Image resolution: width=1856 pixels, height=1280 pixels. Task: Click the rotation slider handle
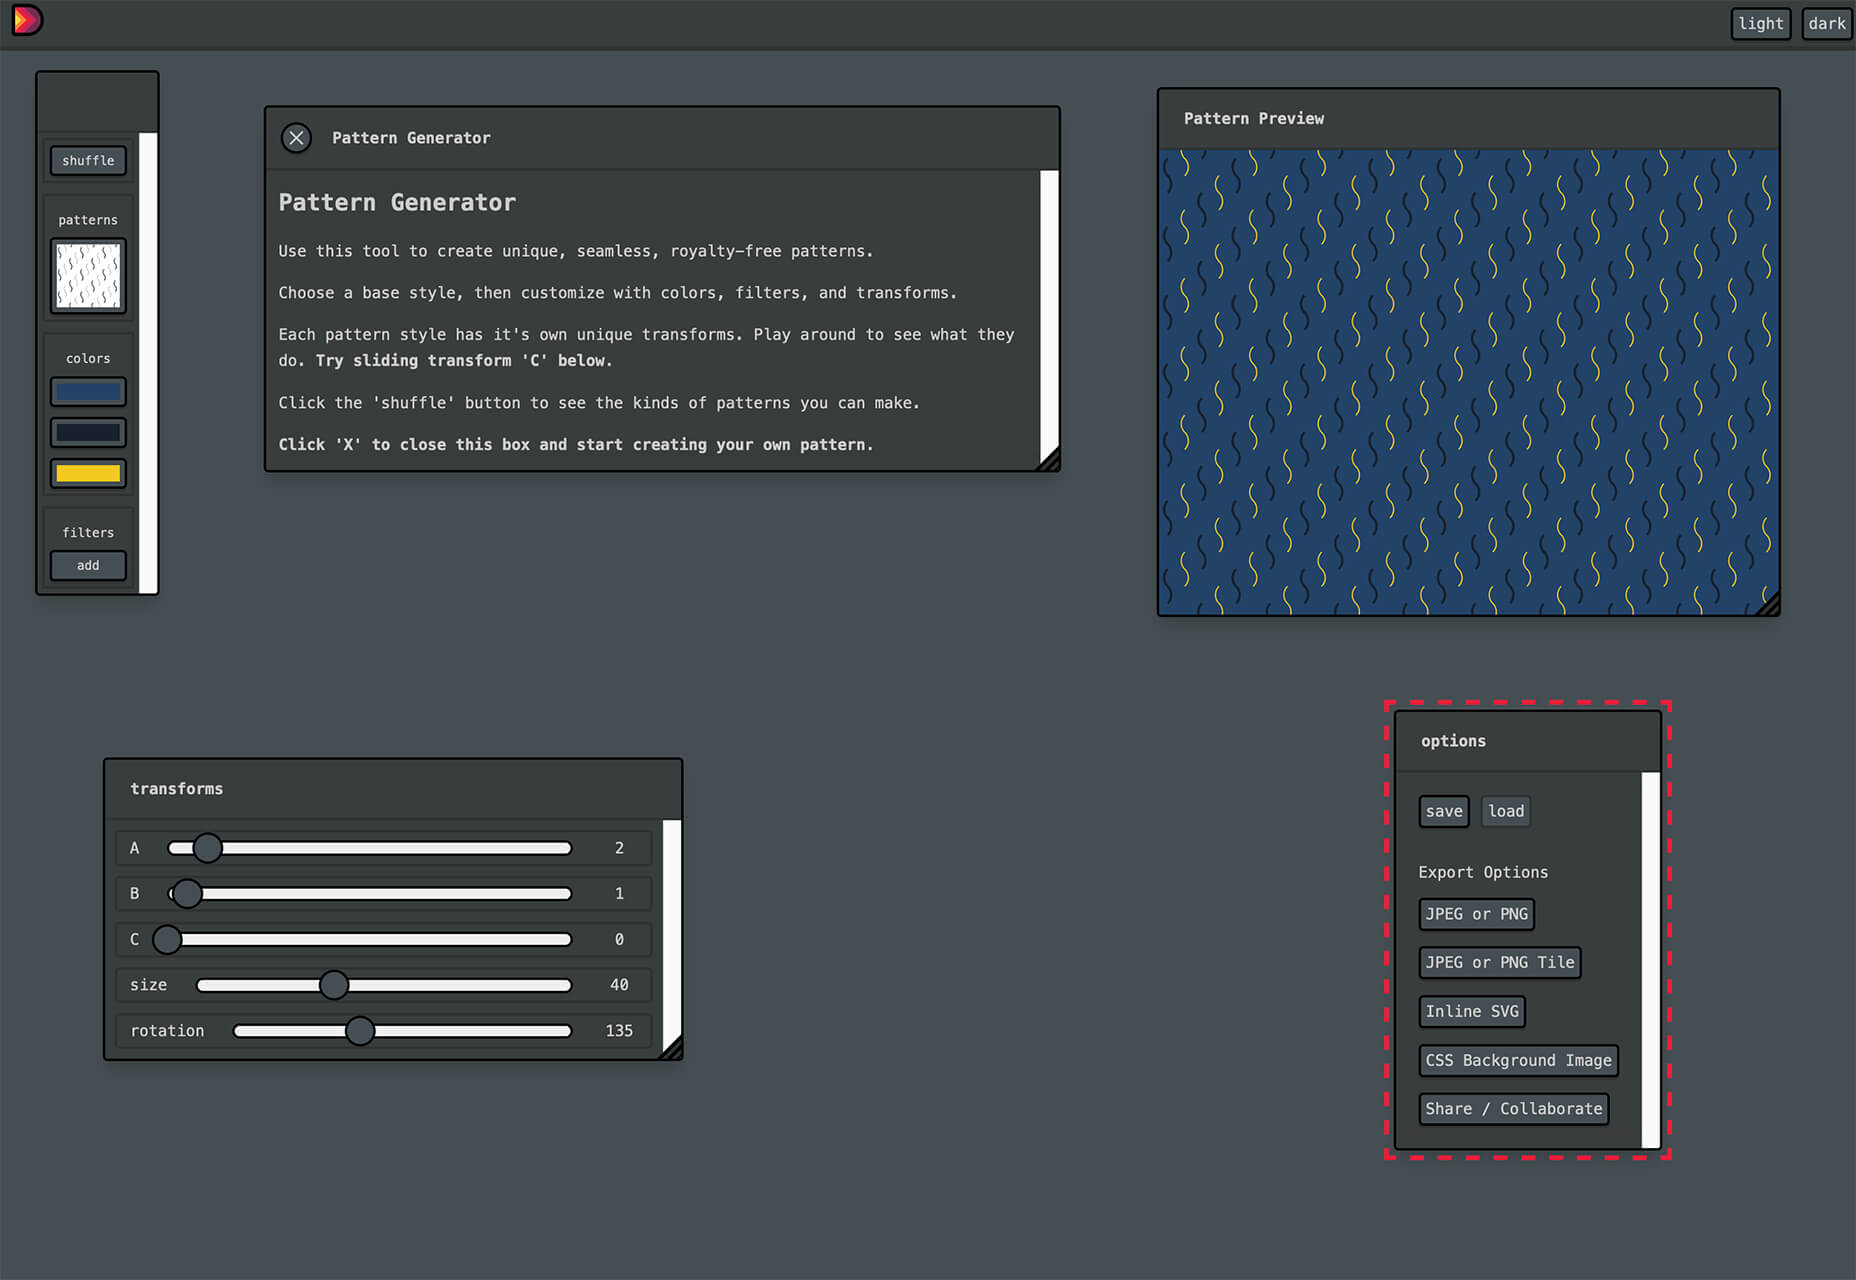(x=360, y=1031)
